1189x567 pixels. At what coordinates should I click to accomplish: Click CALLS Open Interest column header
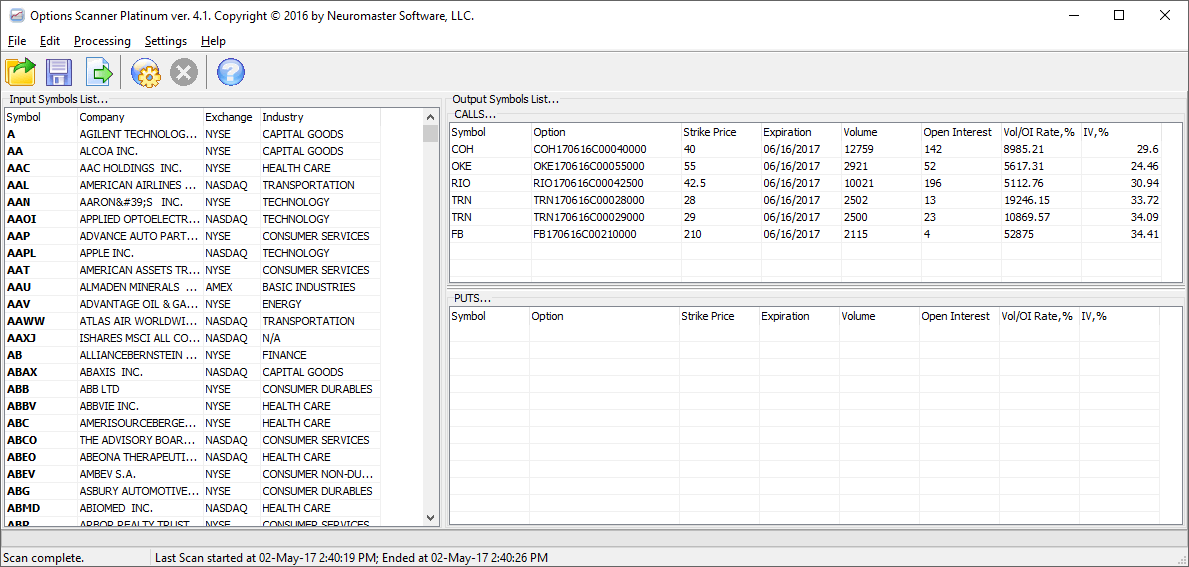[962, 132]
